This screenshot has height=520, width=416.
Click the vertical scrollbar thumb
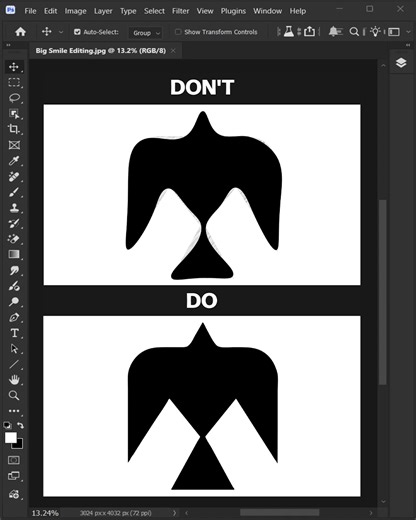[383, 292]
